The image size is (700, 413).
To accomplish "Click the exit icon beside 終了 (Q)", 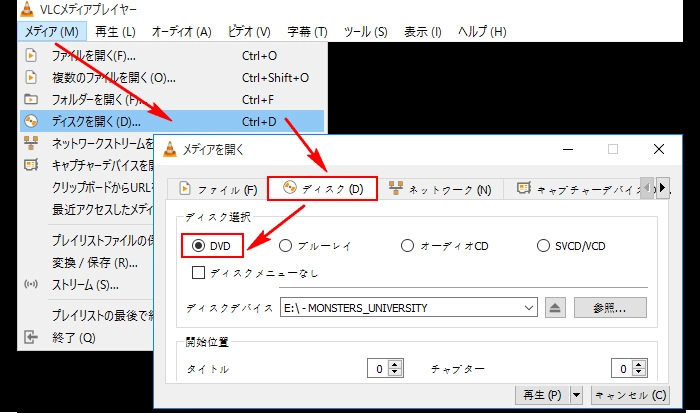I will pyautogui.click(x=31, y=337).
